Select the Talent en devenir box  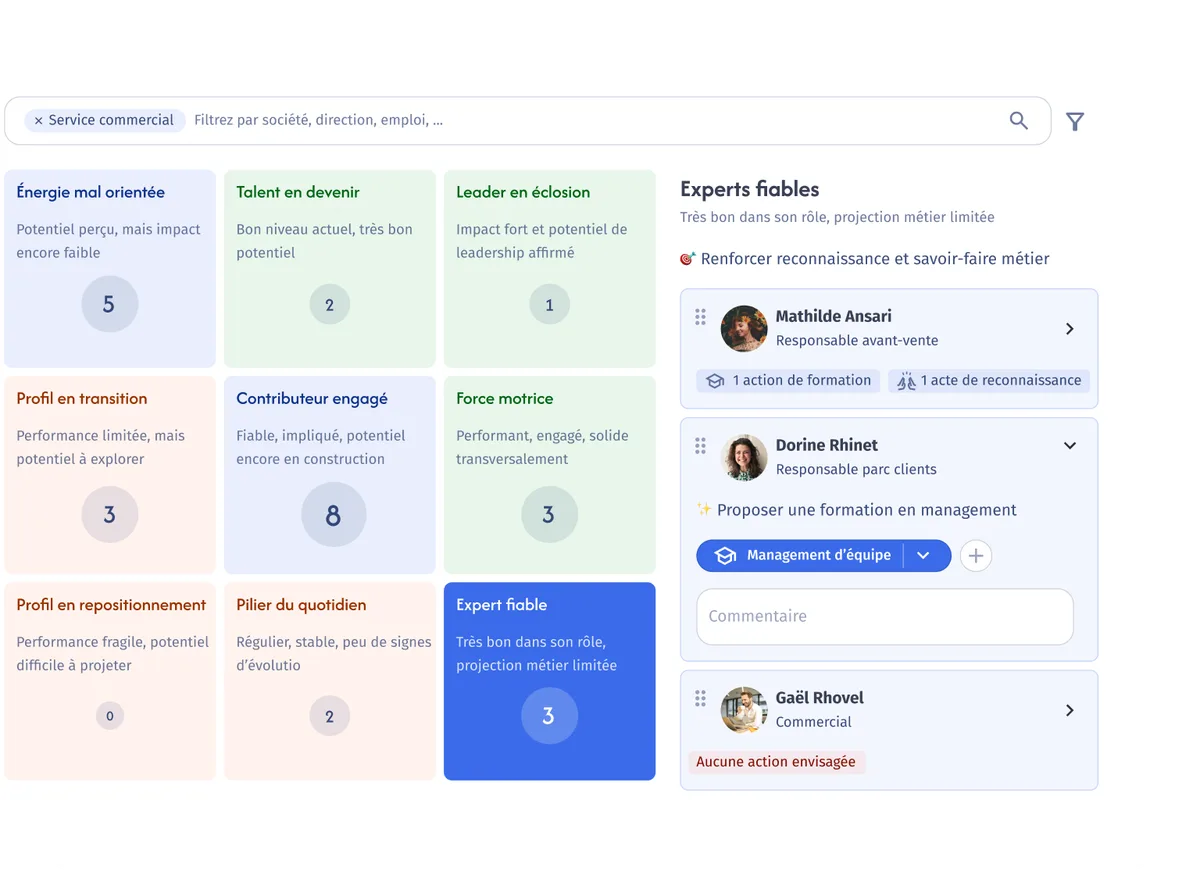[x=330, y=269]
